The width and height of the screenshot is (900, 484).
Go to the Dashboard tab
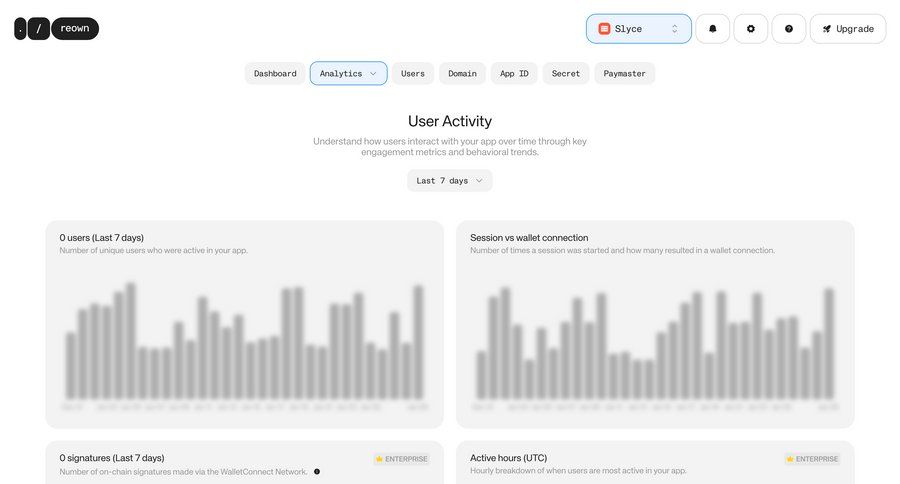[275, 73]
